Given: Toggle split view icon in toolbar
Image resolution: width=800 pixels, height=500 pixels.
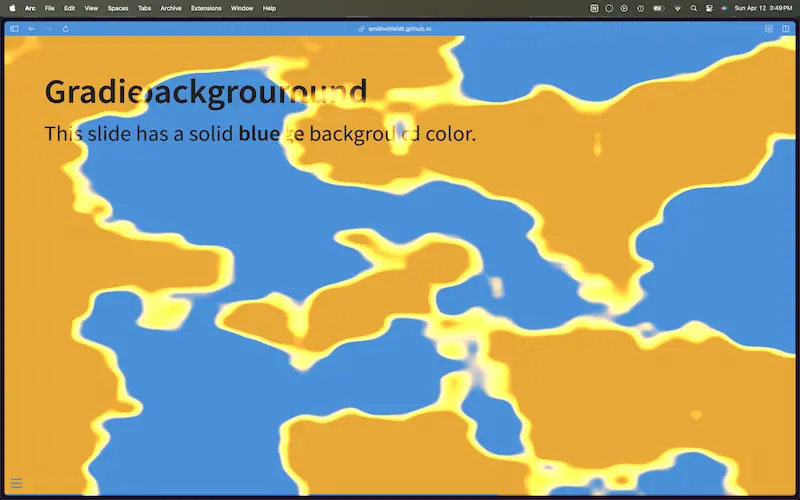Looking at the screenshot, I should (x=786, y=29).
